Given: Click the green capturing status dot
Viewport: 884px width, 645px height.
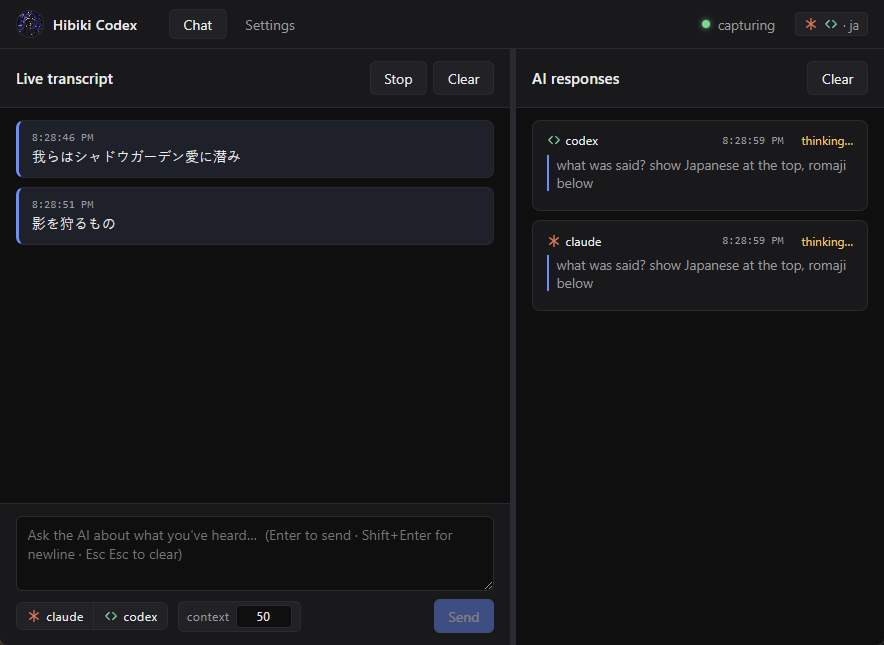Looking at the screenshot, I should tap(705, 24).
